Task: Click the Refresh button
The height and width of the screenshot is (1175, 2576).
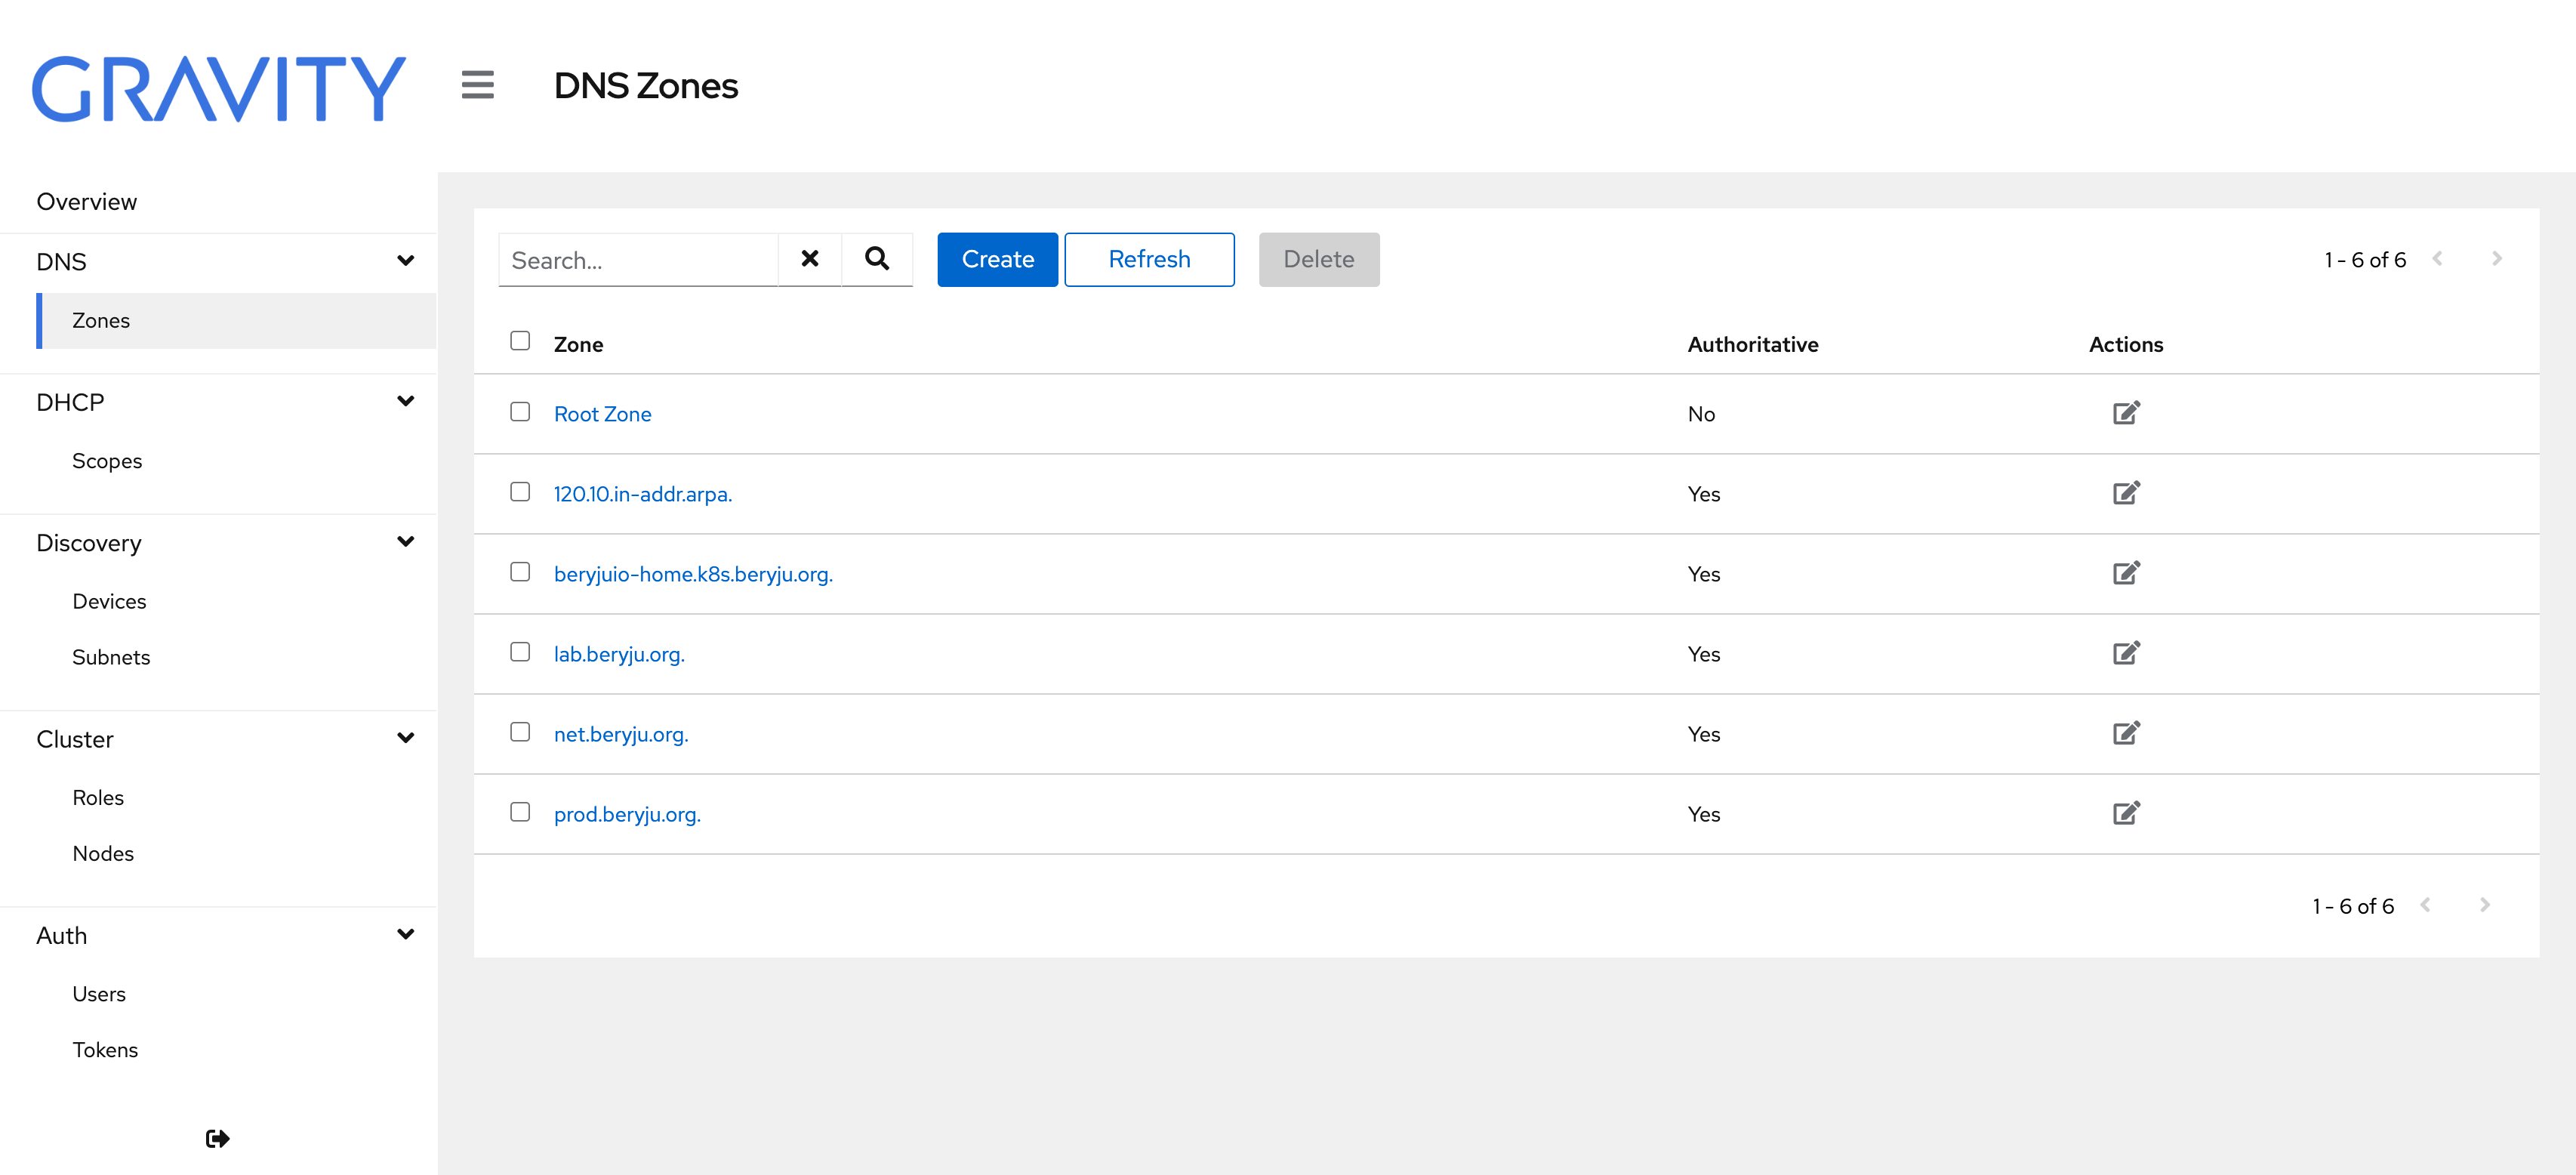Action: 1149,259
